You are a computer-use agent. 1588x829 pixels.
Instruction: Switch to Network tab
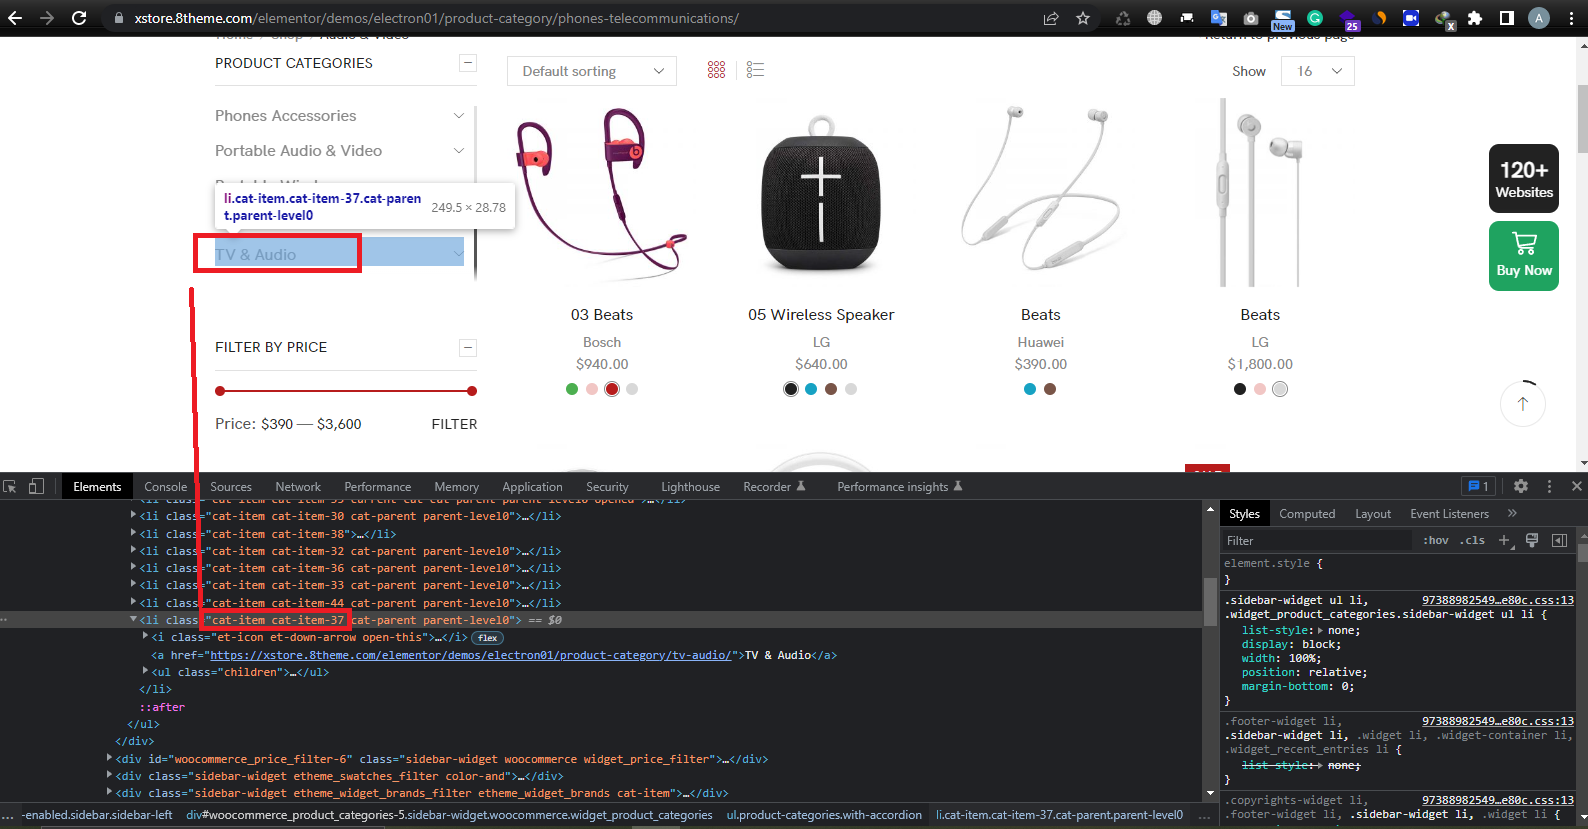coord(298,487)
